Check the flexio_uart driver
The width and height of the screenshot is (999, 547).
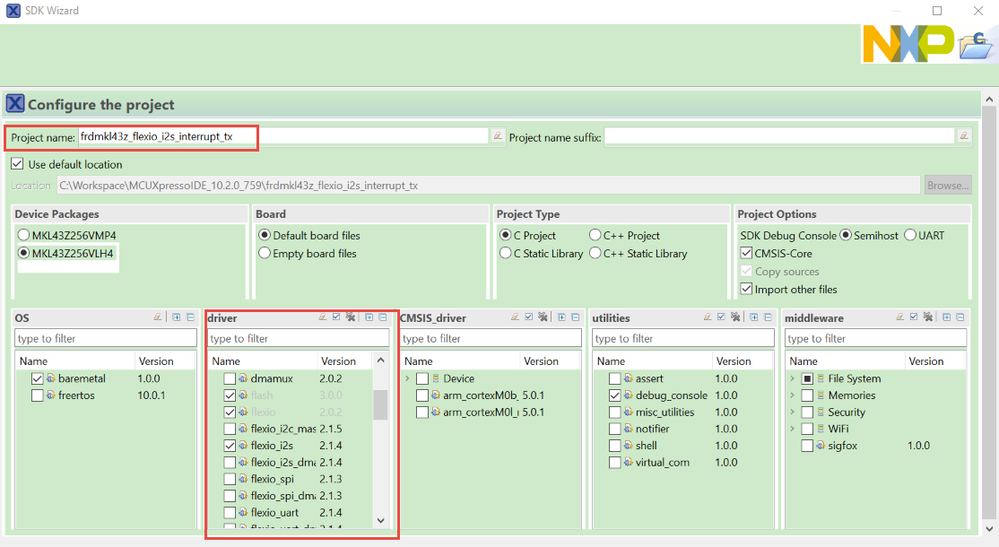pyautogui.click(x=229, y=512)
